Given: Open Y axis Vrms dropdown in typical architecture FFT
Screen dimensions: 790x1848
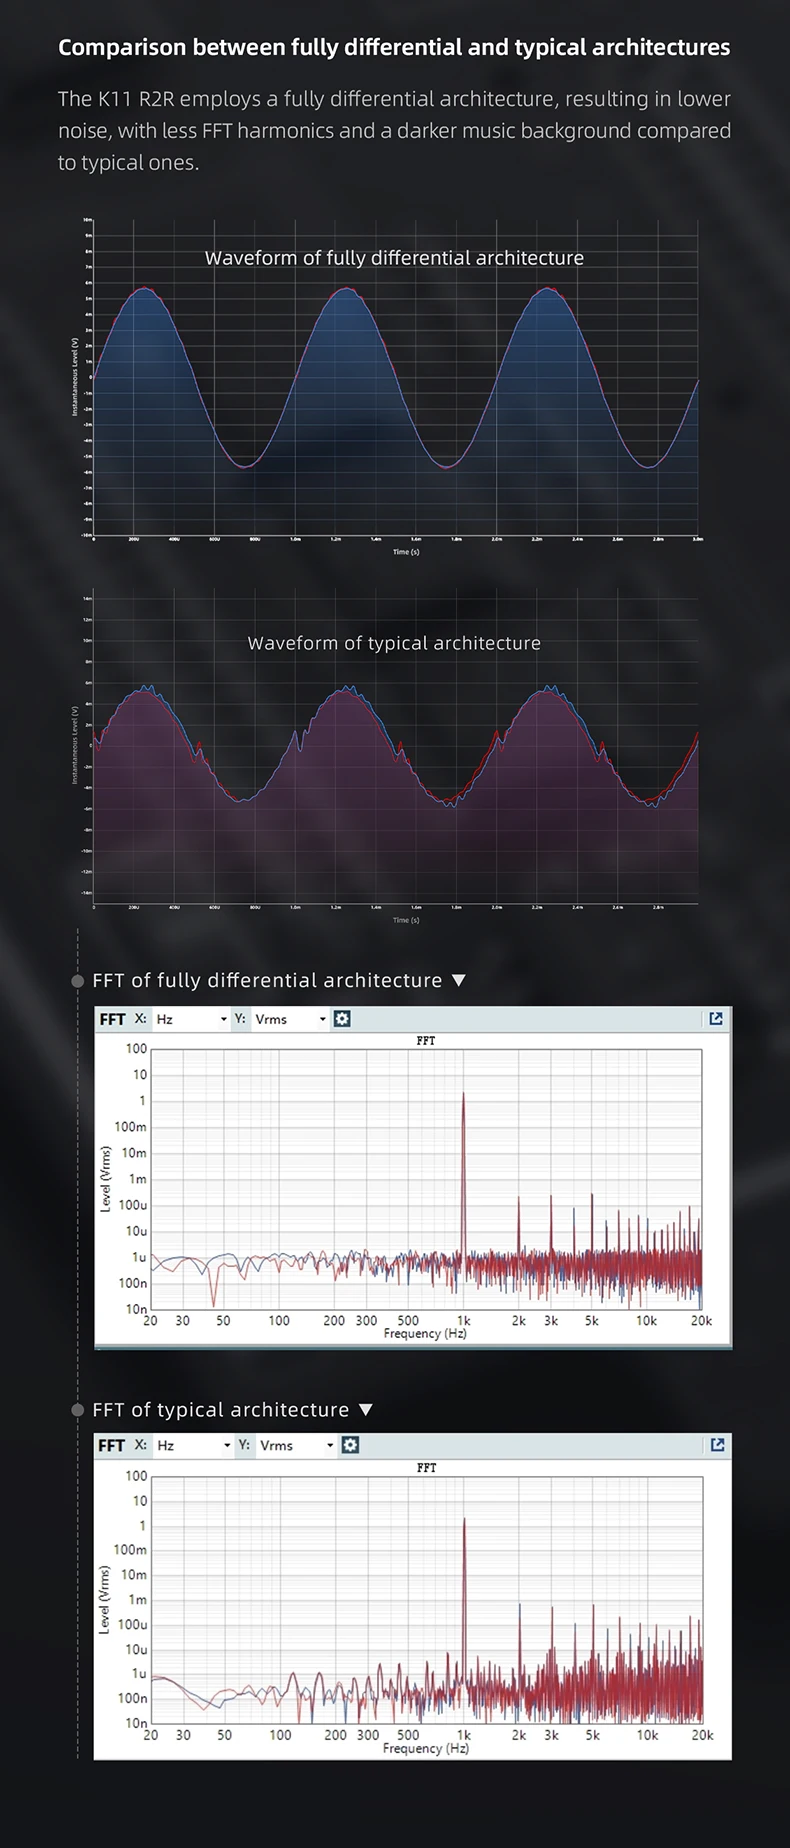Looking at the screenshot, I should click(296, 1445).
